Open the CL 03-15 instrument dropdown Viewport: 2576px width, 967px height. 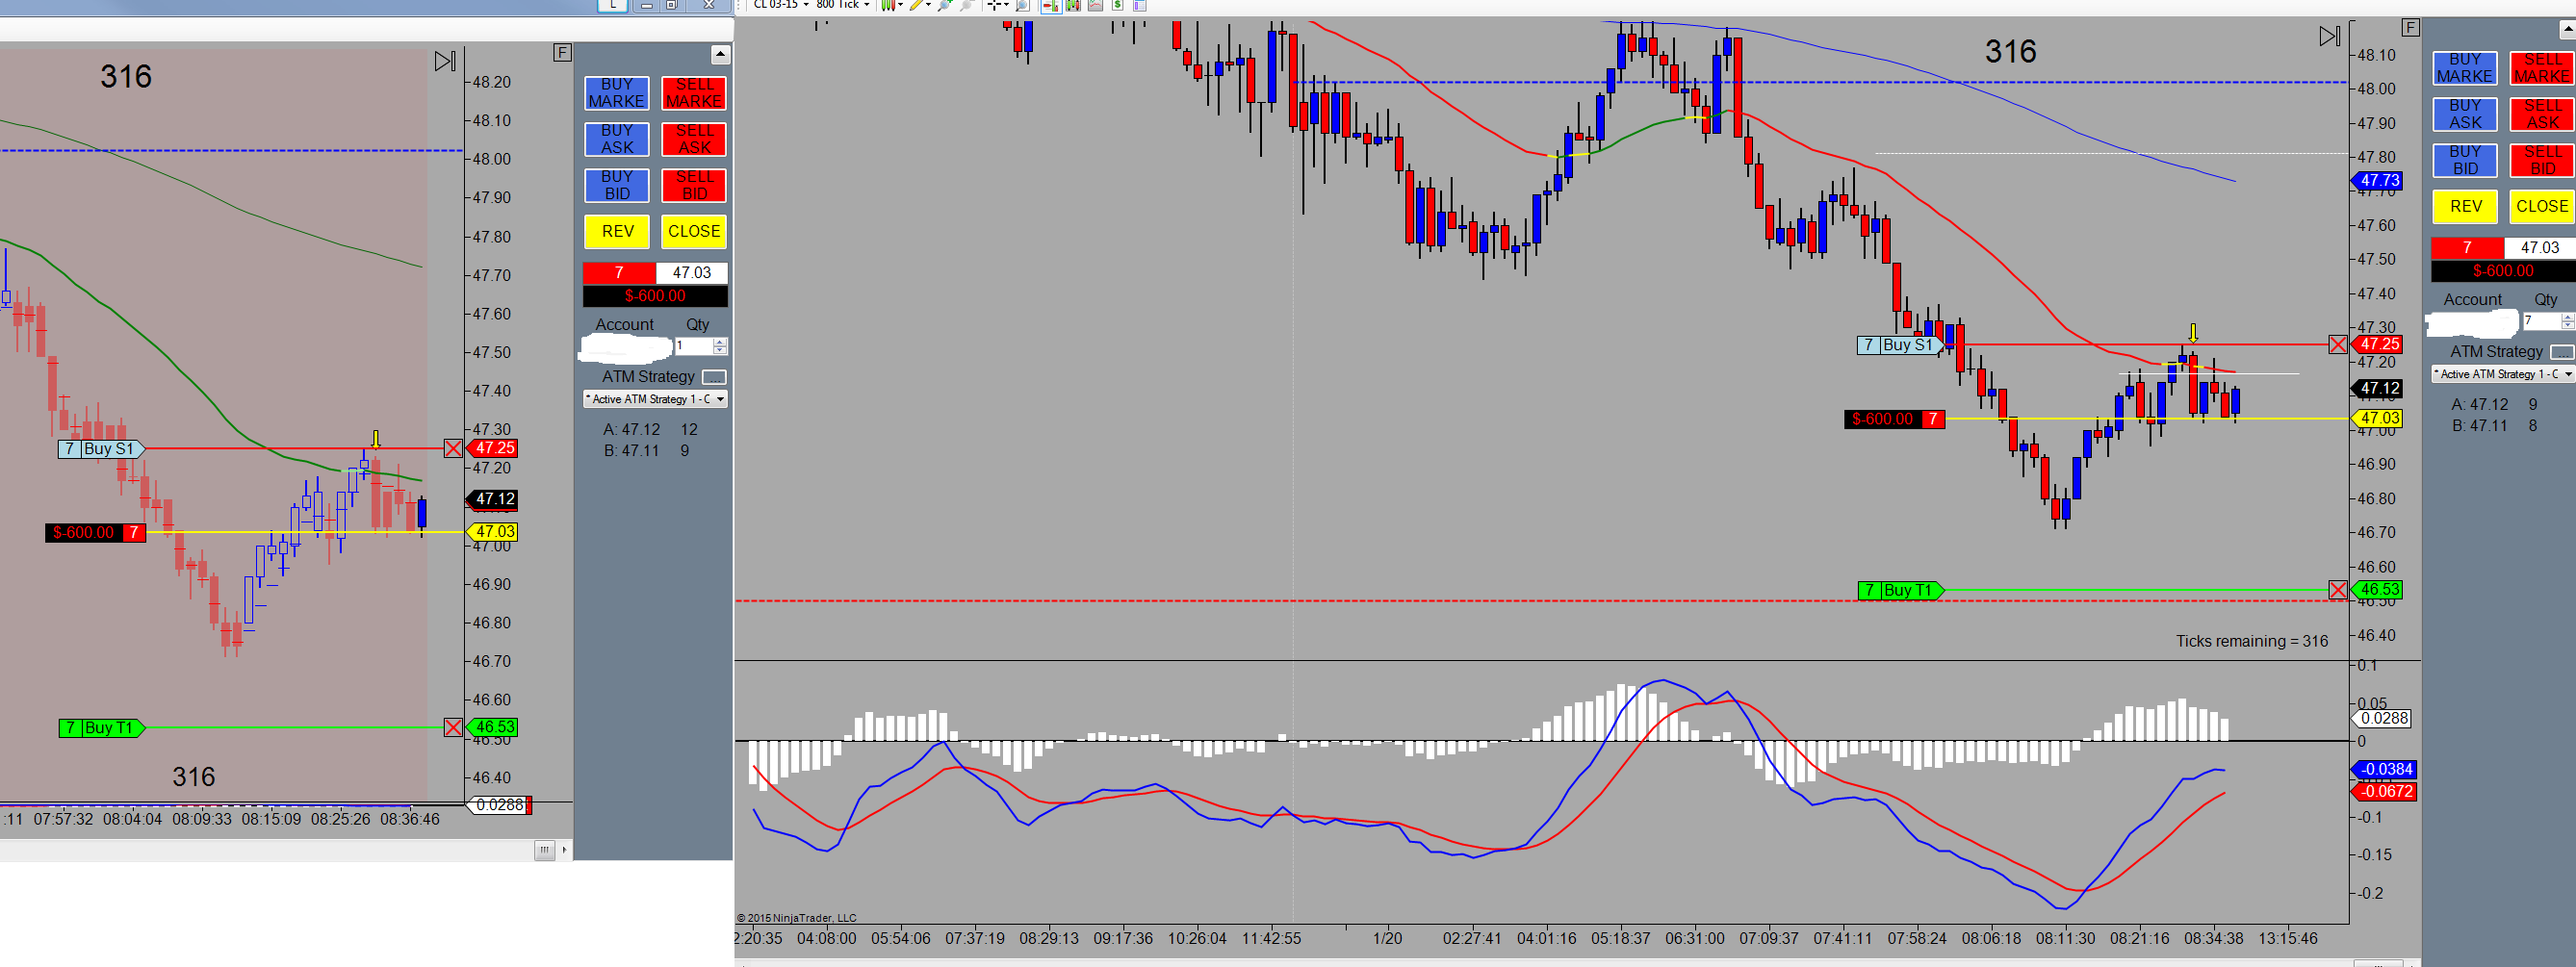tap(781, 5)
